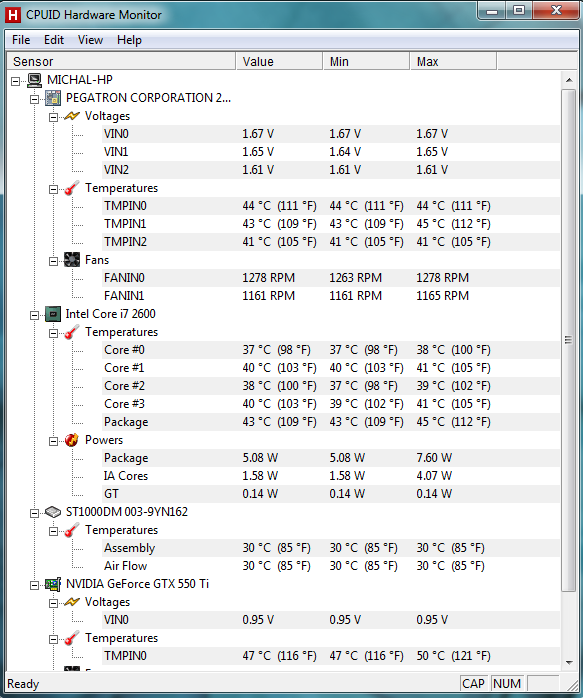
Task: Collapse the NVIDIA Voltages group
Action: click(53, 603)
